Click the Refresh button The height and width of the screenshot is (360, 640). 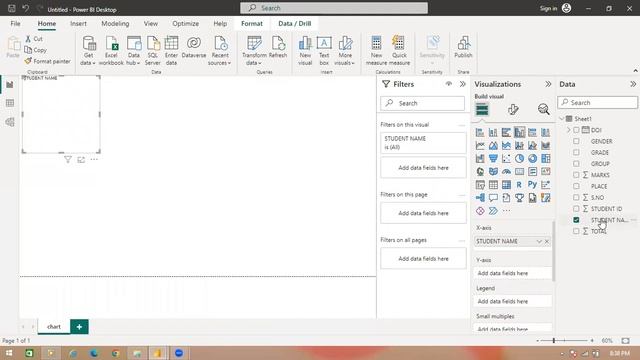pos(278,47)
